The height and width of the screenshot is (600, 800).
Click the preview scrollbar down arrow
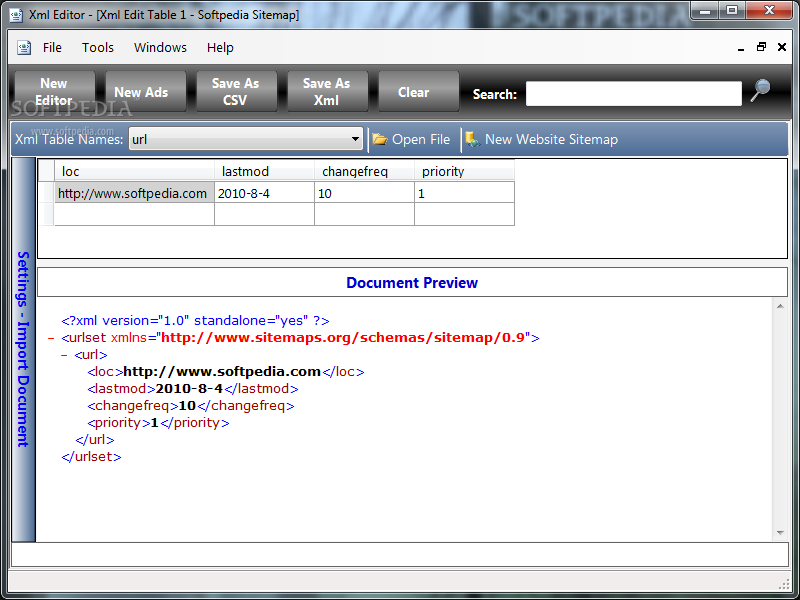coord(780,533)
